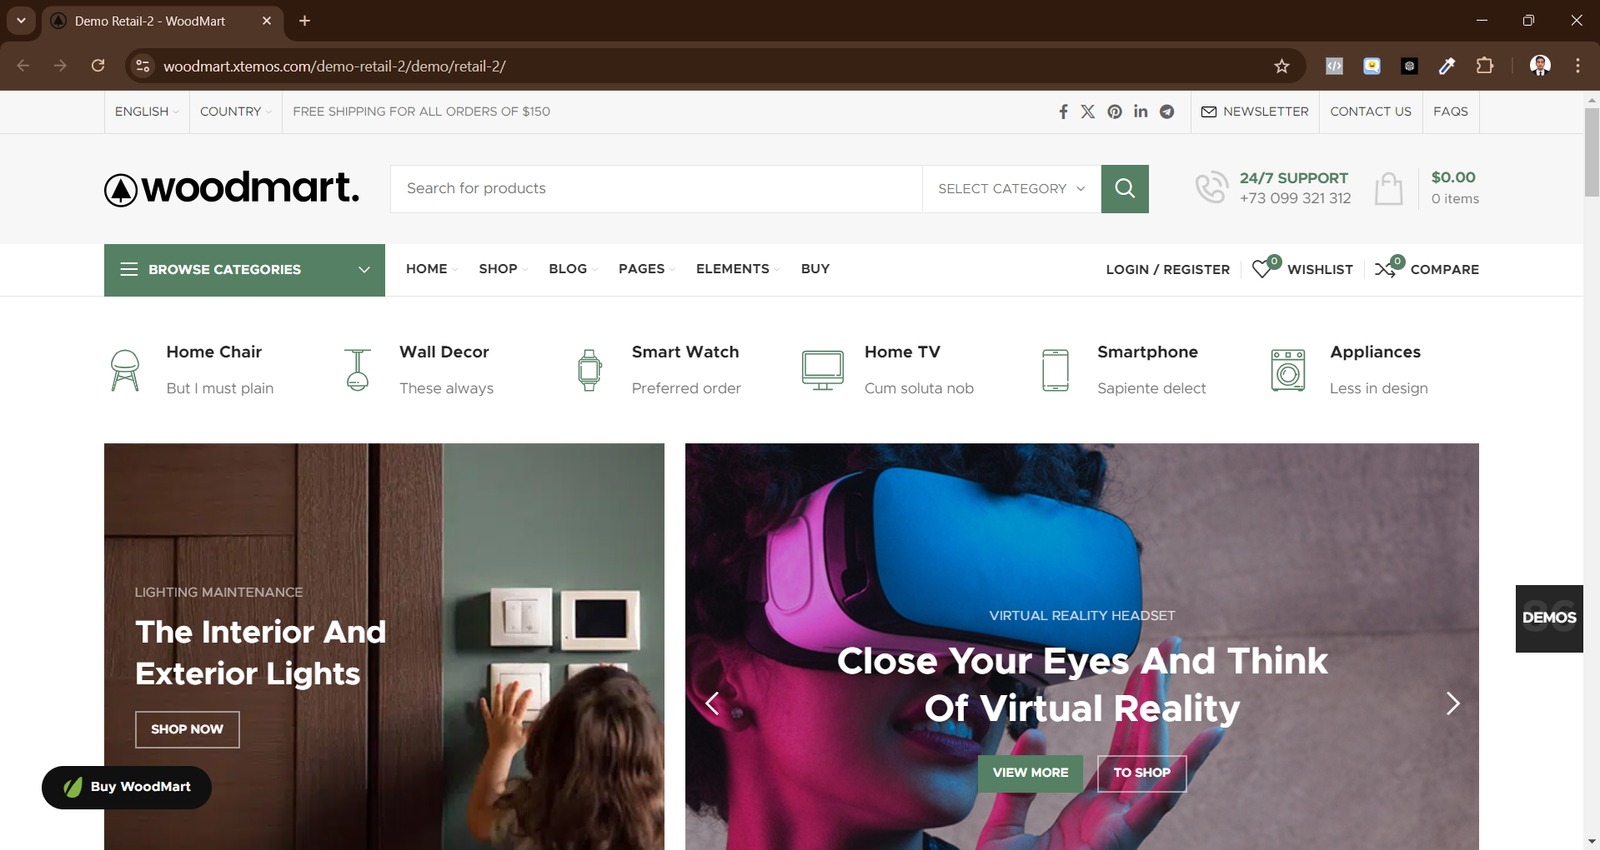Open the Elements menu item

(x=733, y=269)
